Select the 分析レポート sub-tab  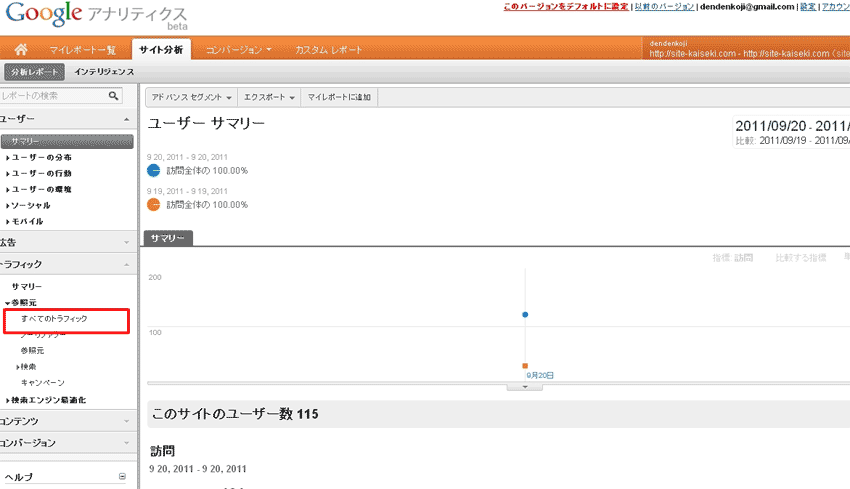click(x=35, y=72)
